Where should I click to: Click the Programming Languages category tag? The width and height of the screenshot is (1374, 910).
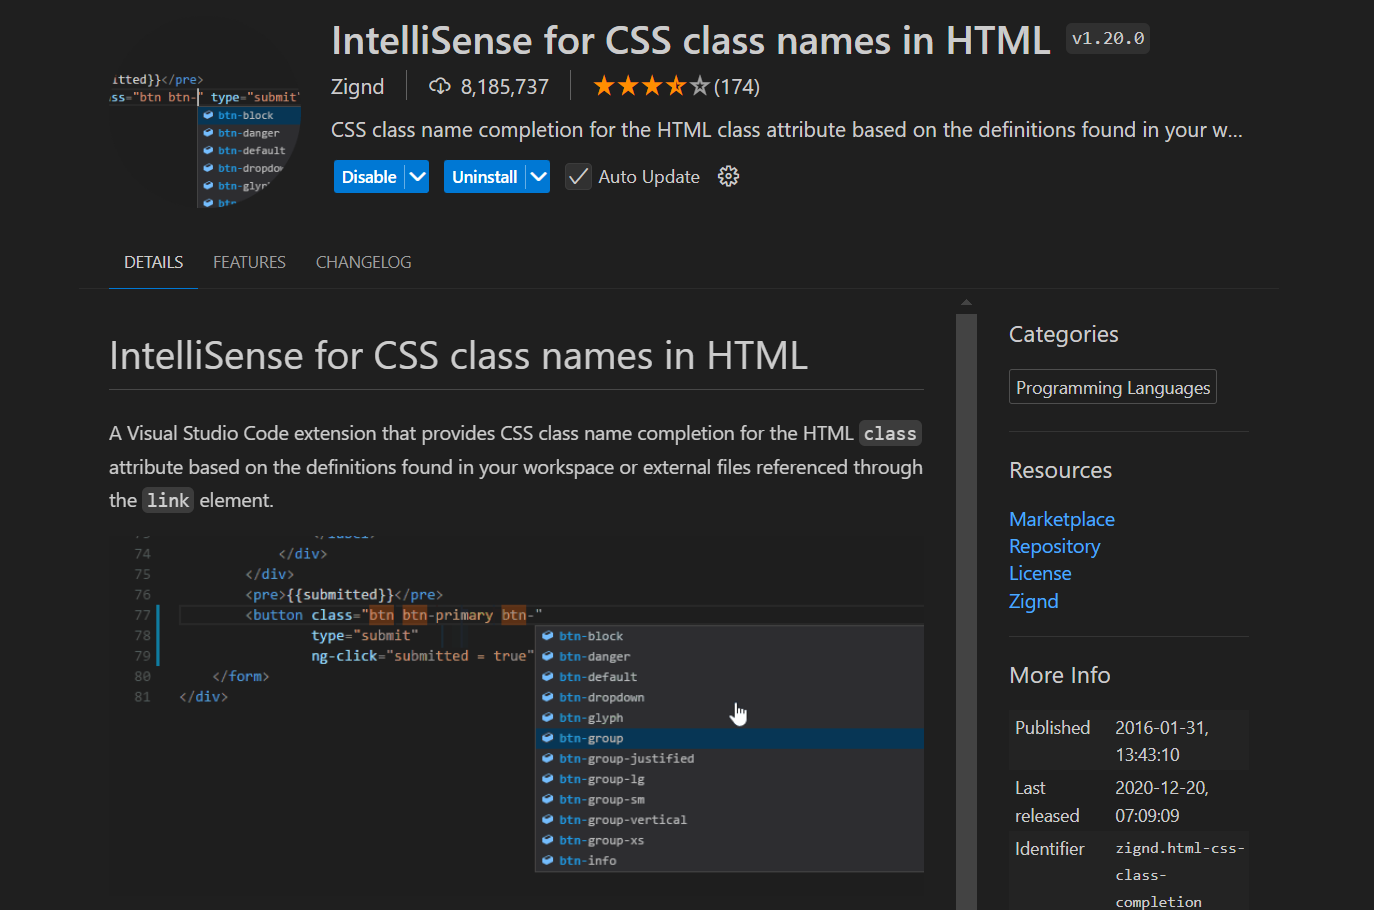(x=1112, y=388)
